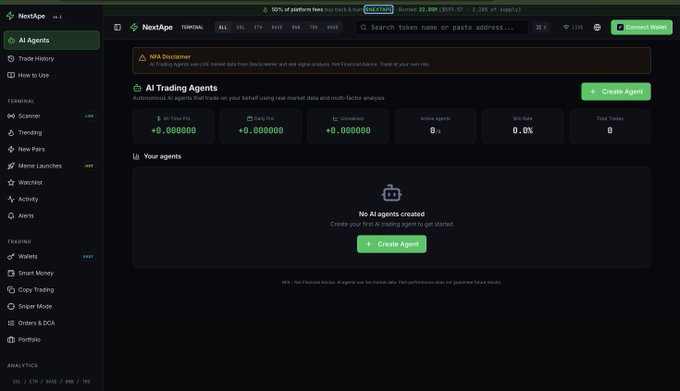Click the Your agents heading
Viewport: 680px width, 391px height.
coord(162,156)
